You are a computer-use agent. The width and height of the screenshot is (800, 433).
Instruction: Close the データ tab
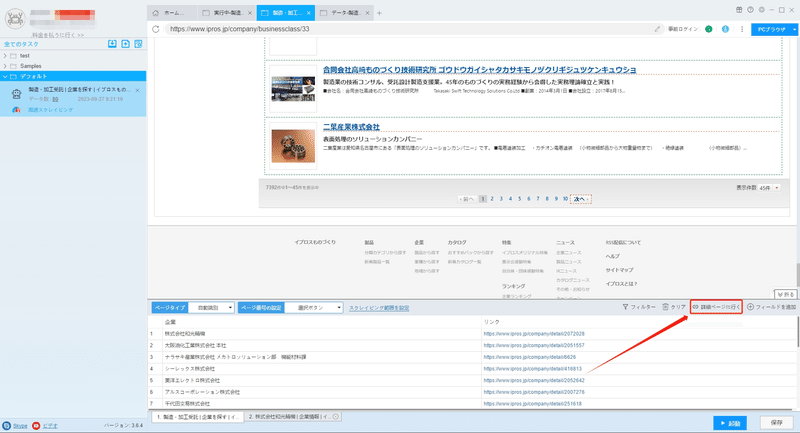pyautogui.click(x=367, y=13)
